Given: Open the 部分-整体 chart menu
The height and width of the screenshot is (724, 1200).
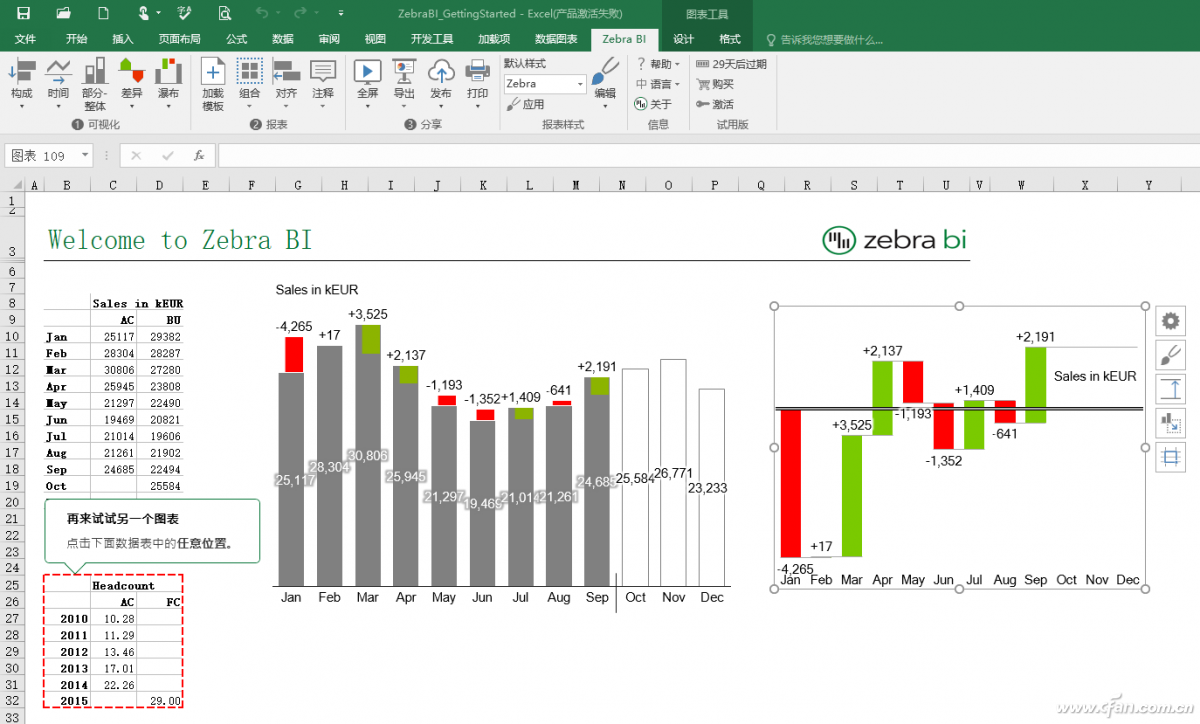Looking at the screenshot, I should tap(95, 83).
